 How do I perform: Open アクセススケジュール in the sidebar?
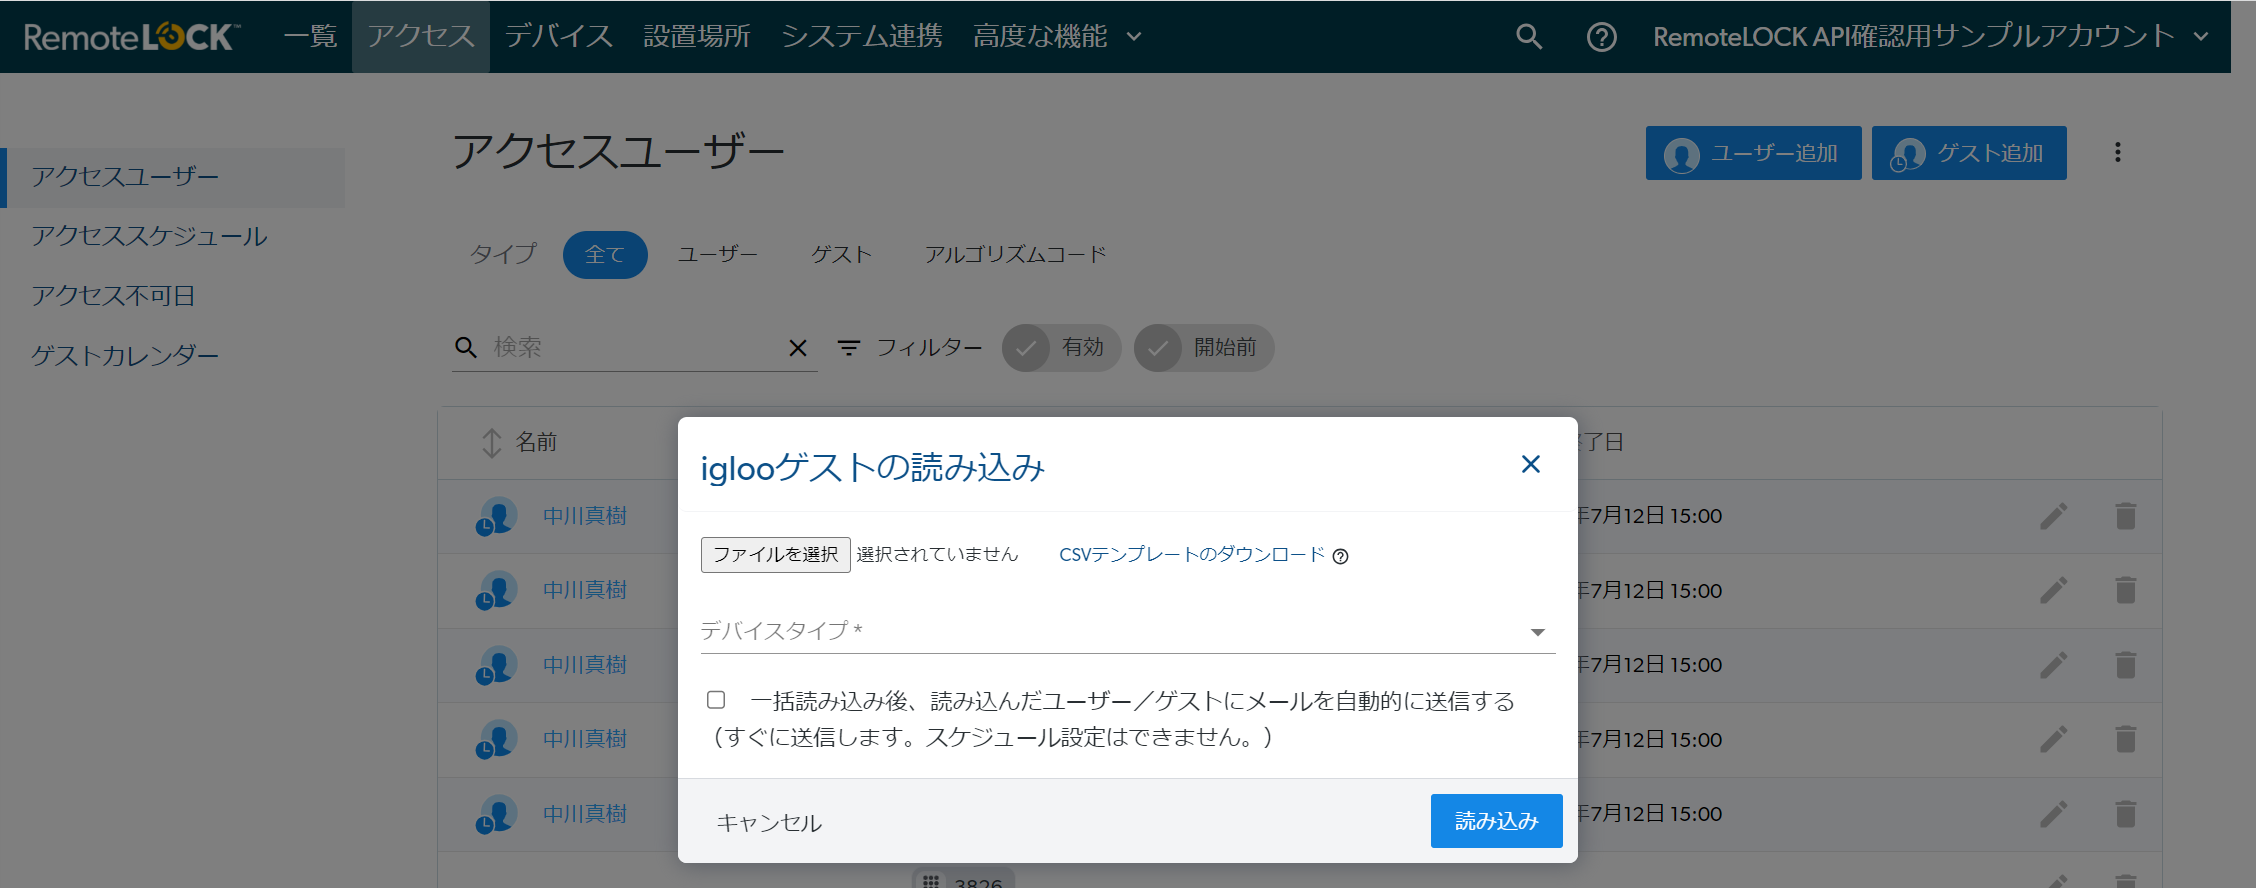click(149, 237)
